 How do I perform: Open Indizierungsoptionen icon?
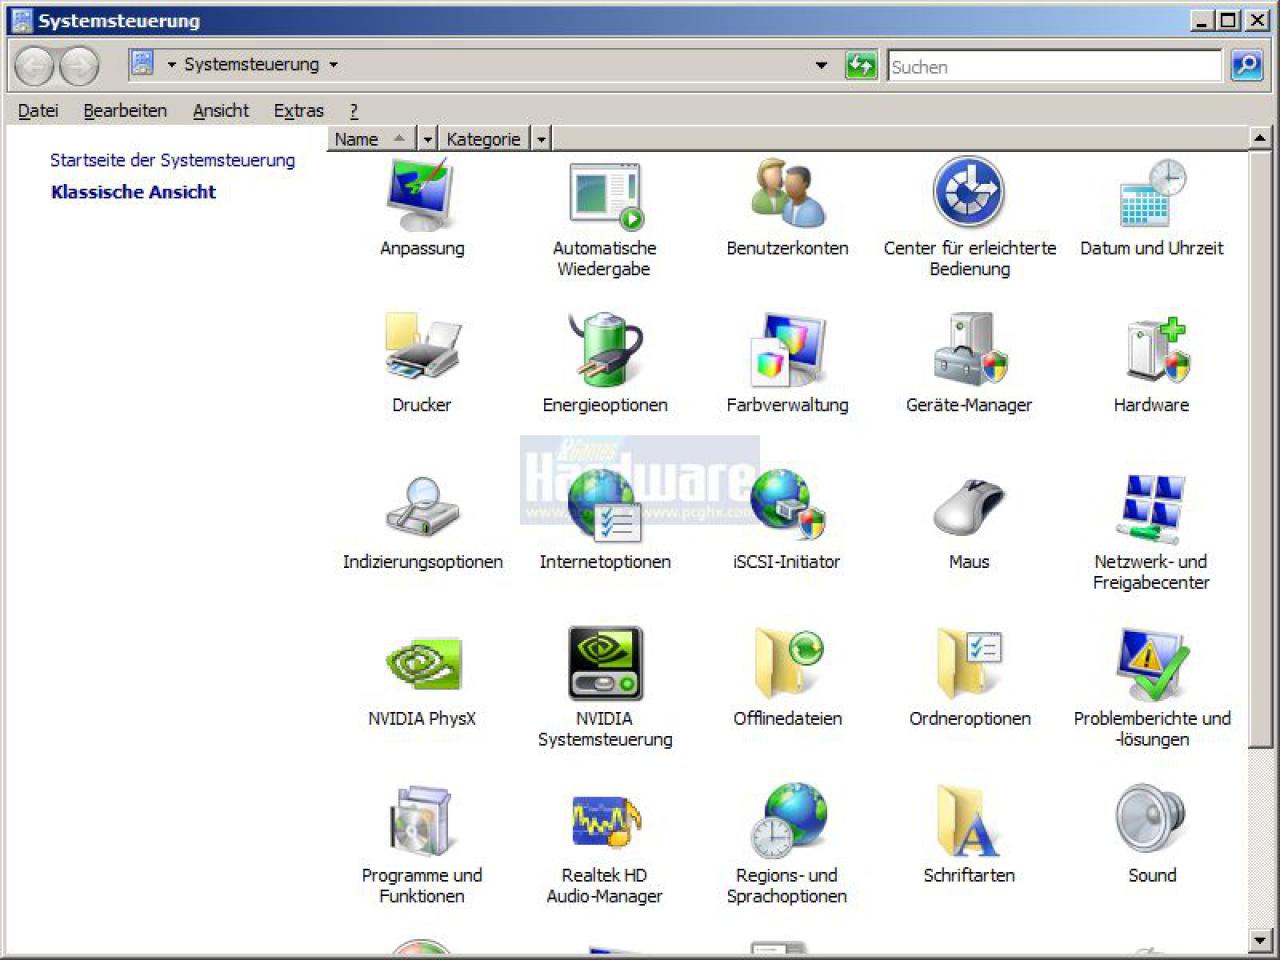tap(421, 506)
